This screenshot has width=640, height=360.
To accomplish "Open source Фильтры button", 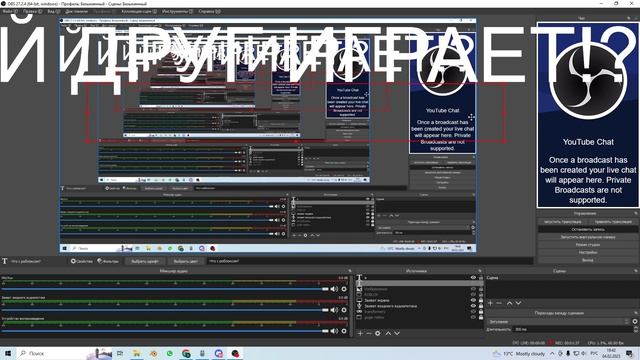I will (108, 261).
